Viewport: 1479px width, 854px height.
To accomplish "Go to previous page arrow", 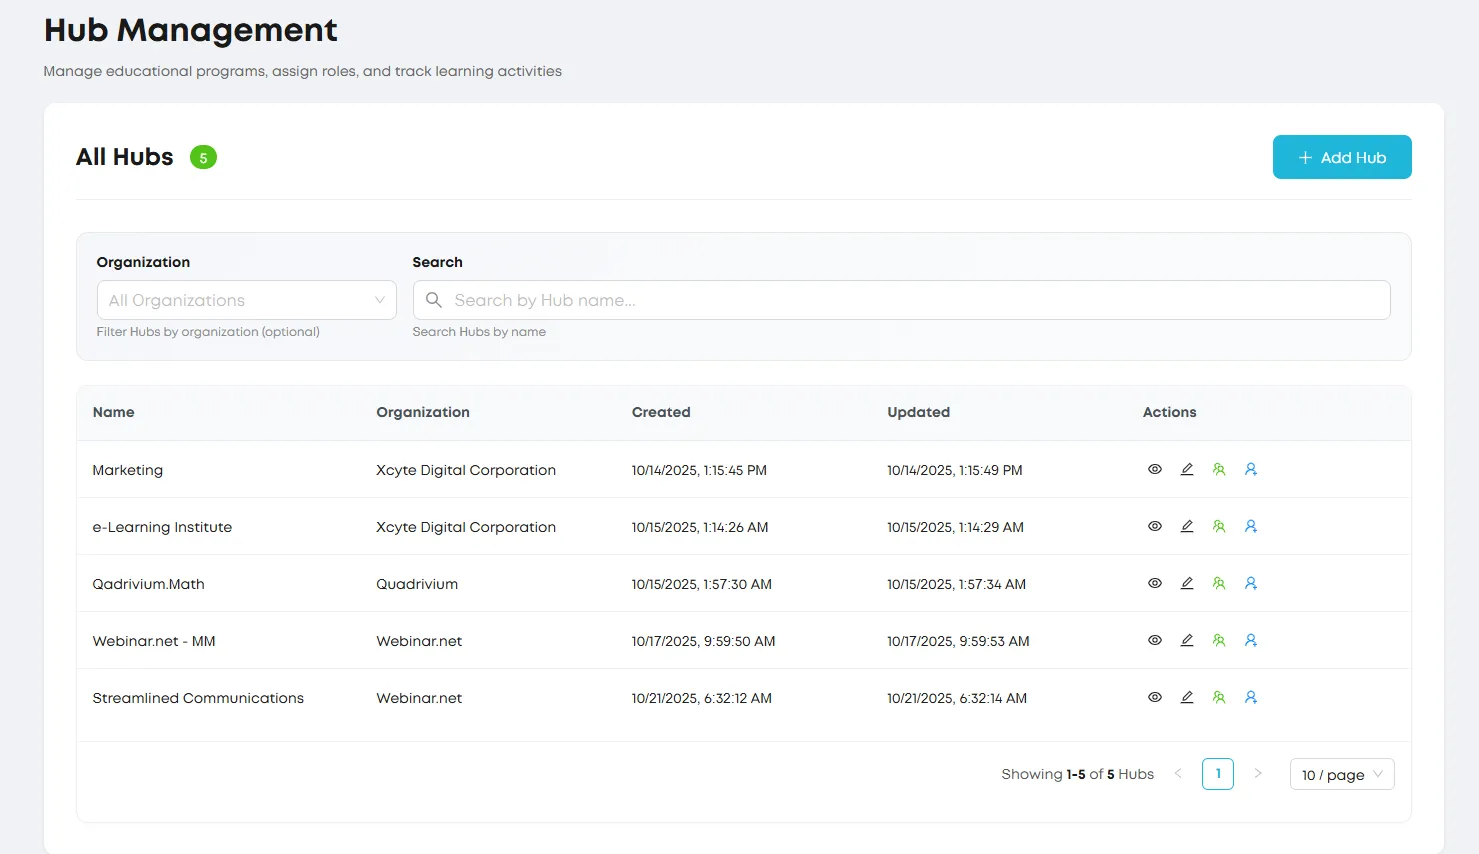I will coord(1178,774).
